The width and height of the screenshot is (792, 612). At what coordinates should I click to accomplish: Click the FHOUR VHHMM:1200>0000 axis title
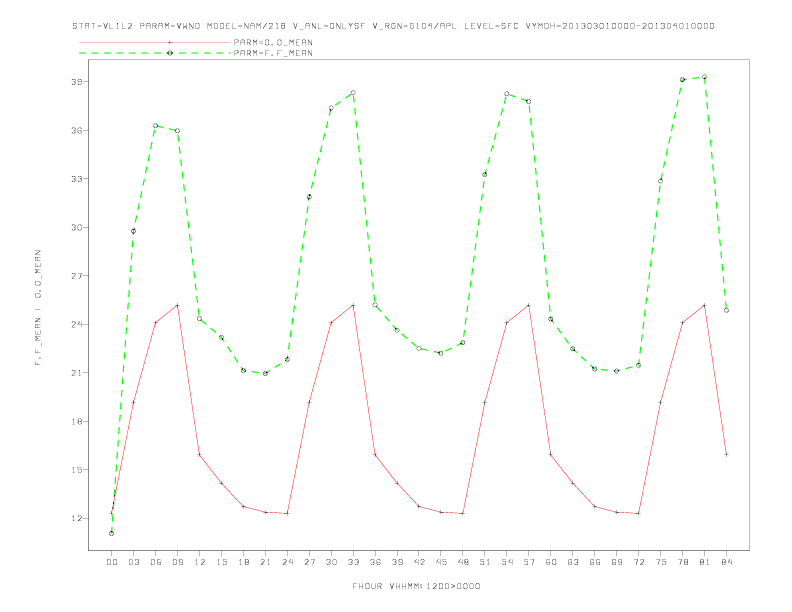pos(416,586)
